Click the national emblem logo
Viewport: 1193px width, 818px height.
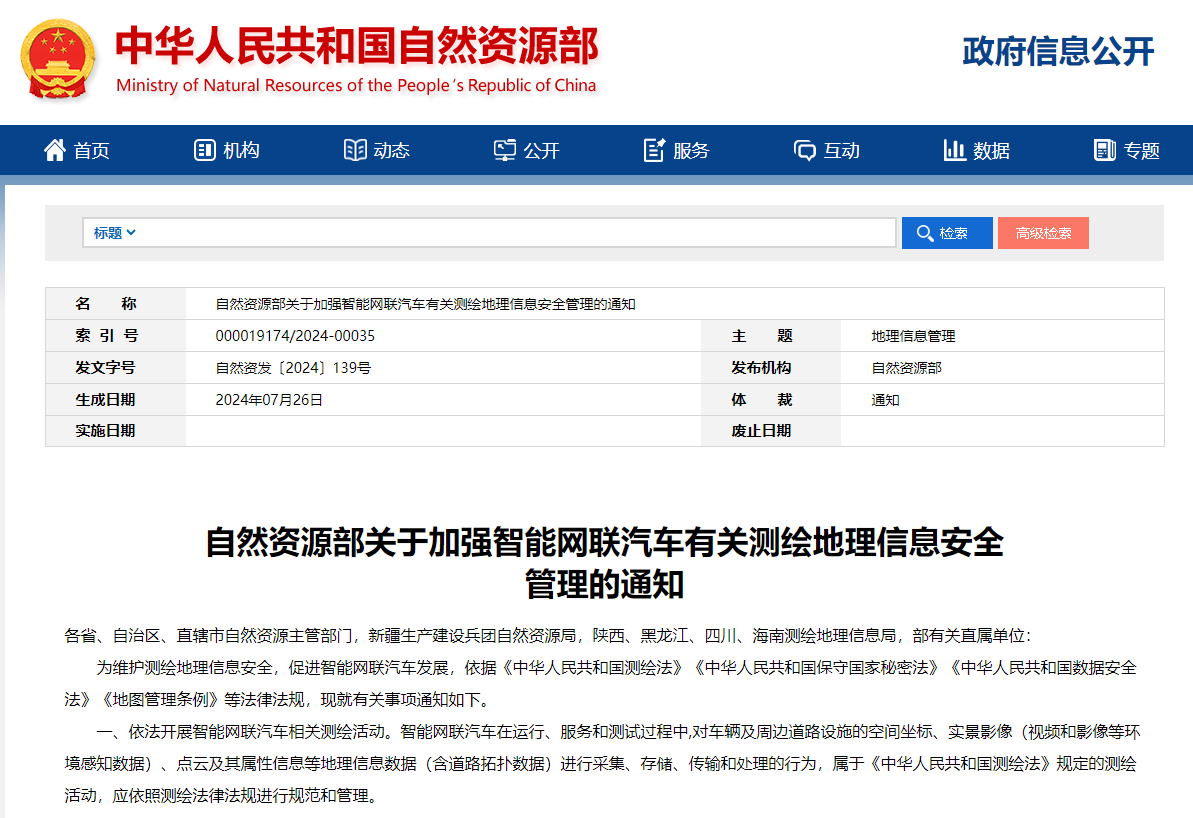tap(58, 58)
